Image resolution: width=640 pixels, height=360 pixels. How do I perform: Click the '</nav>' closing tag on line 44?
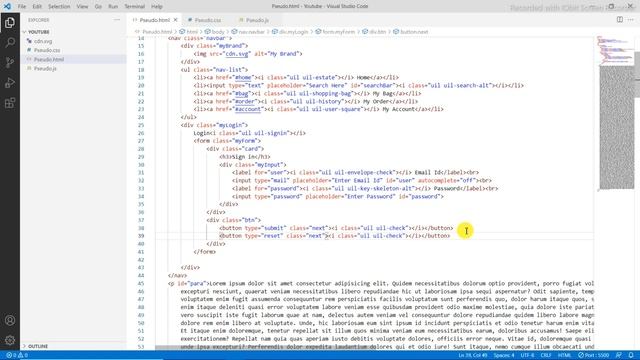click(x=178, y=276)
